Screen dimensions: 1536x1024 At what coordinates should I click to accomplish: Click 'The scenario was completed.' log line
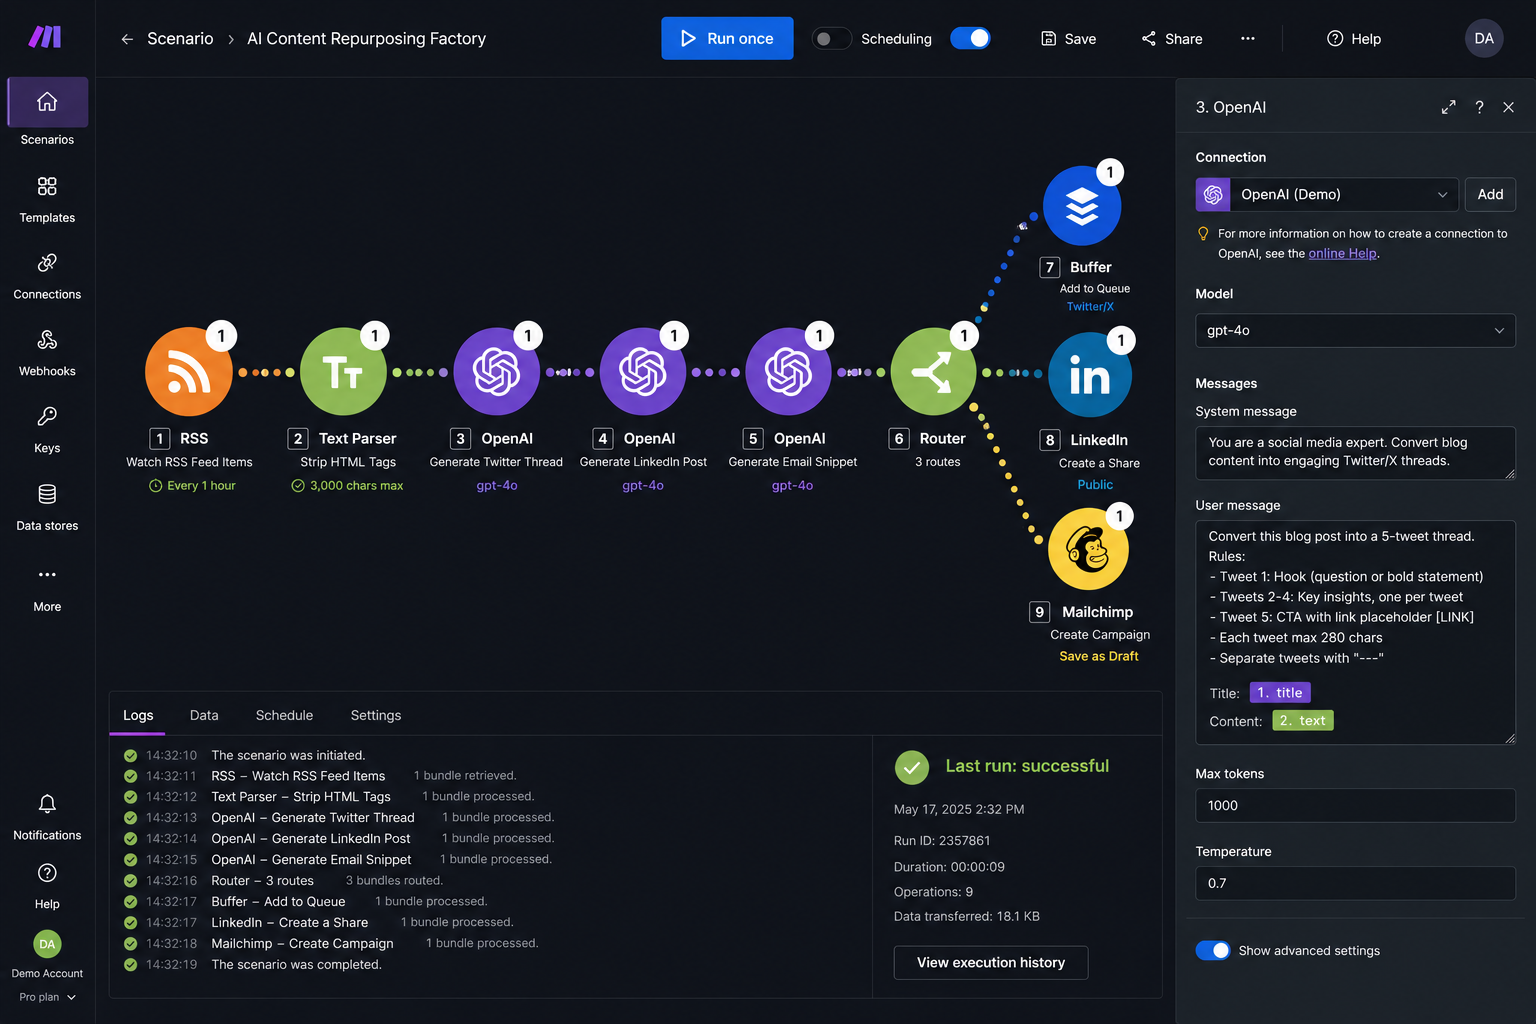[x=296, y=965]
